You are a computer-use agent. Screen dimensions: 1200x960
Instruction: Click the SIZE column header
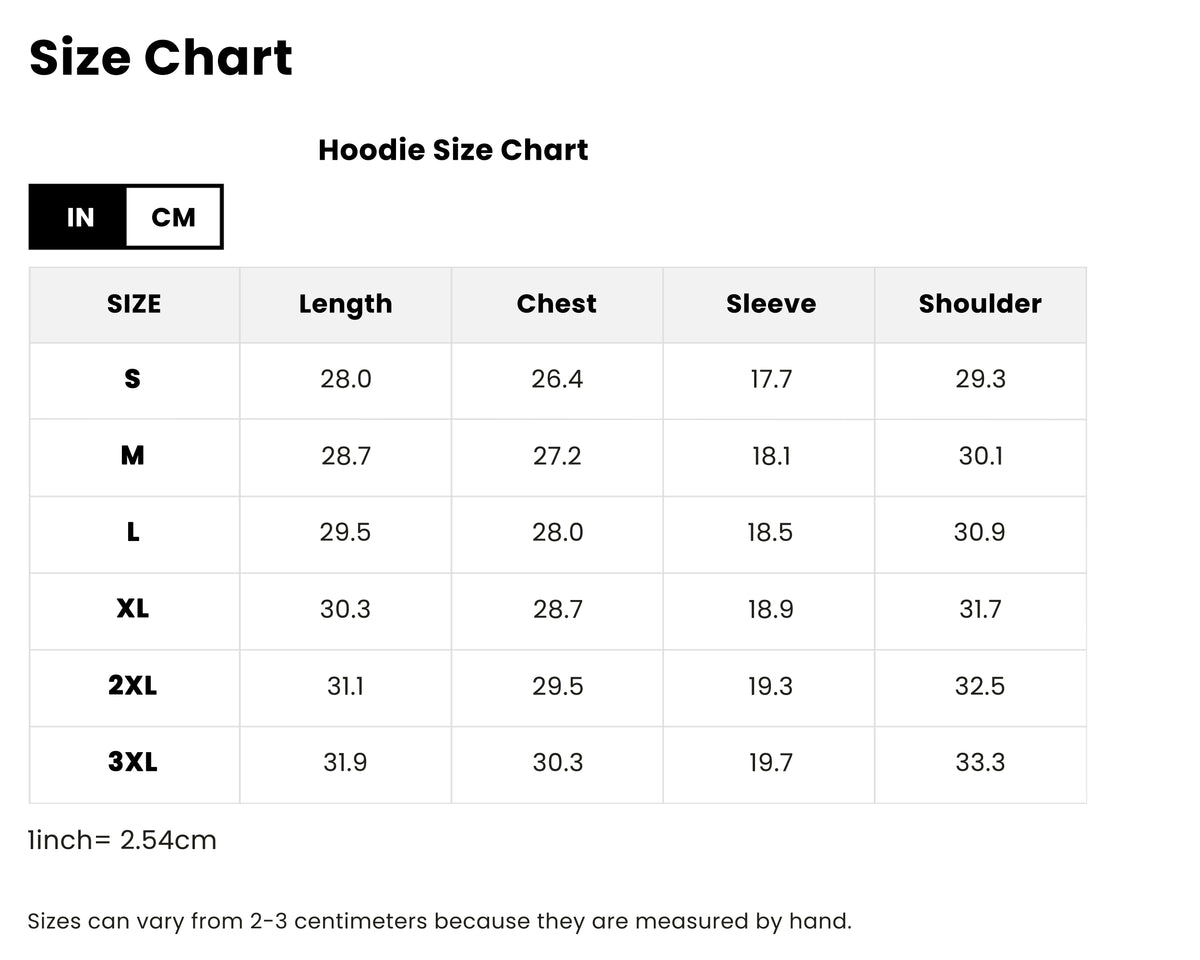[x=134, y=304]
